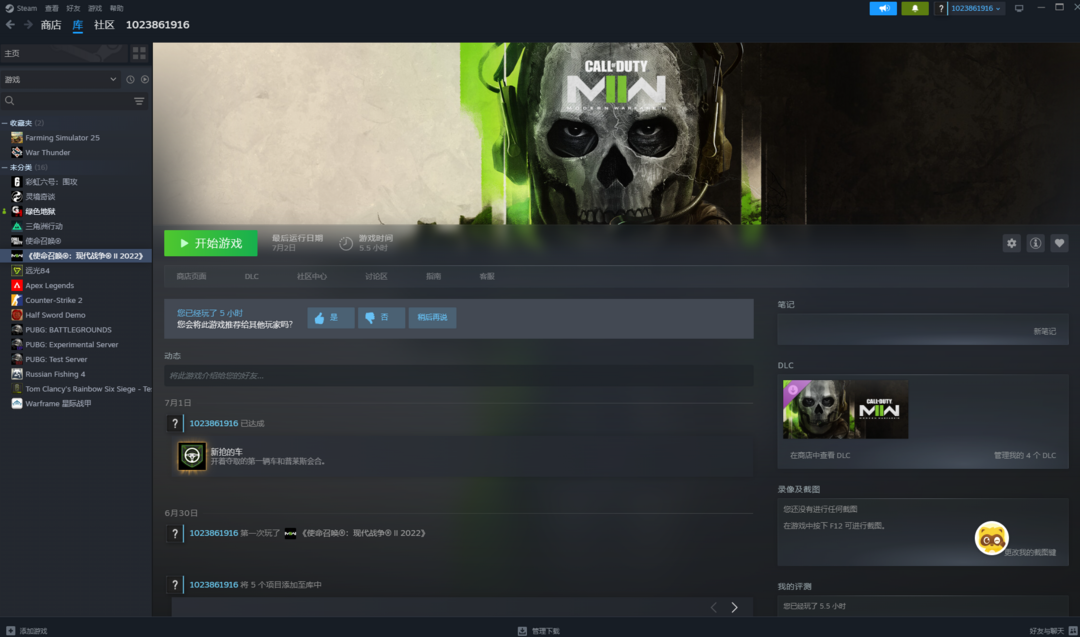Image resolution: width=1080 pixels, height=637 pixels.
Task: Recommend game with thumbs up 是
Action: tap(331, 317)
